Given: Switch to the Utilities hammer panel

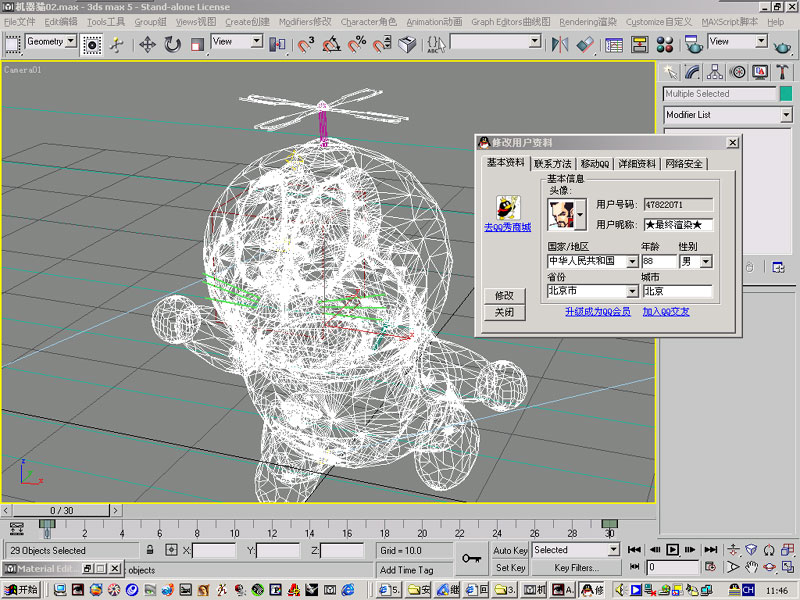Looking at the screenshot, I should (x=782, y=72).
